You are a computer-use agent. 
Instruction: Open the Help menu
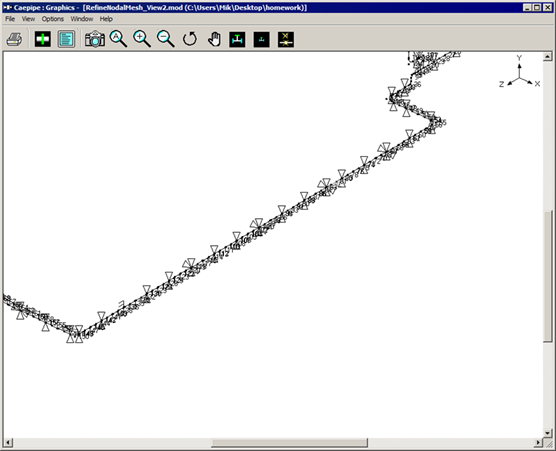106,19
